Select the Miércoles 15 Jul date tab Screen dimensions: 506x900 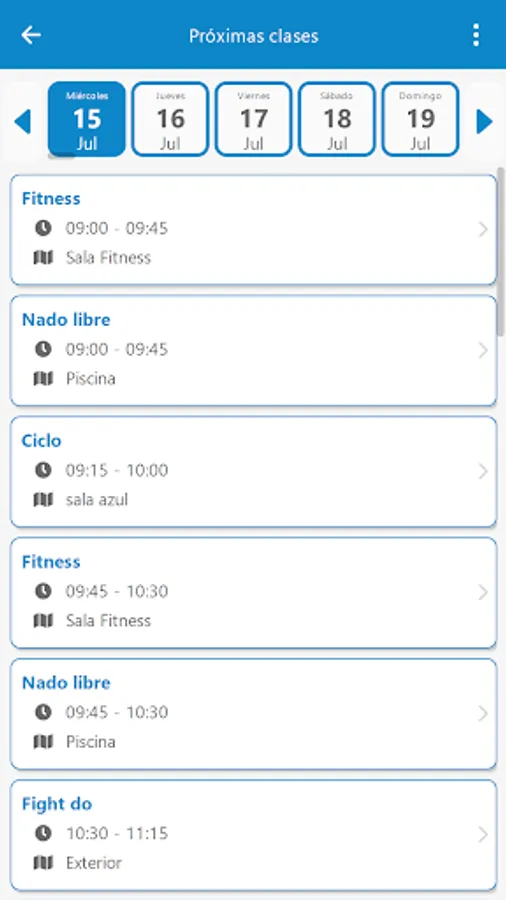coord(87,119)
